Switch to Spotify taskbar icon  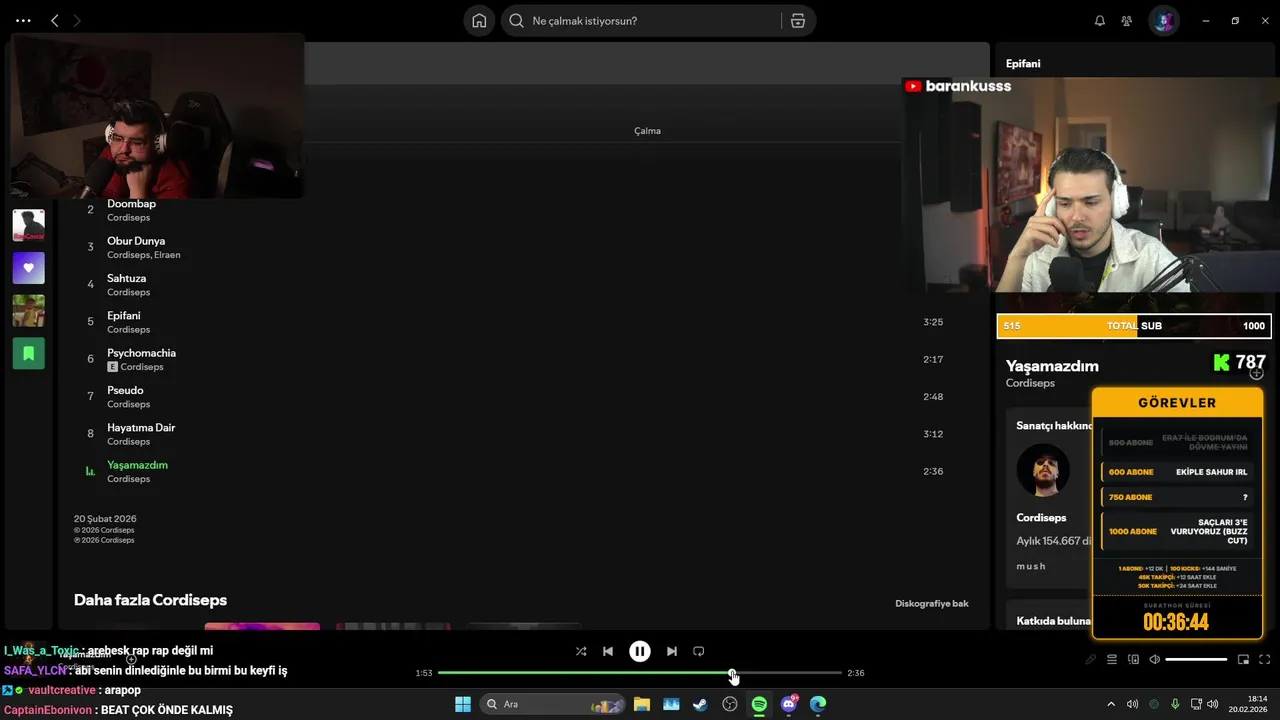(759, 704)
